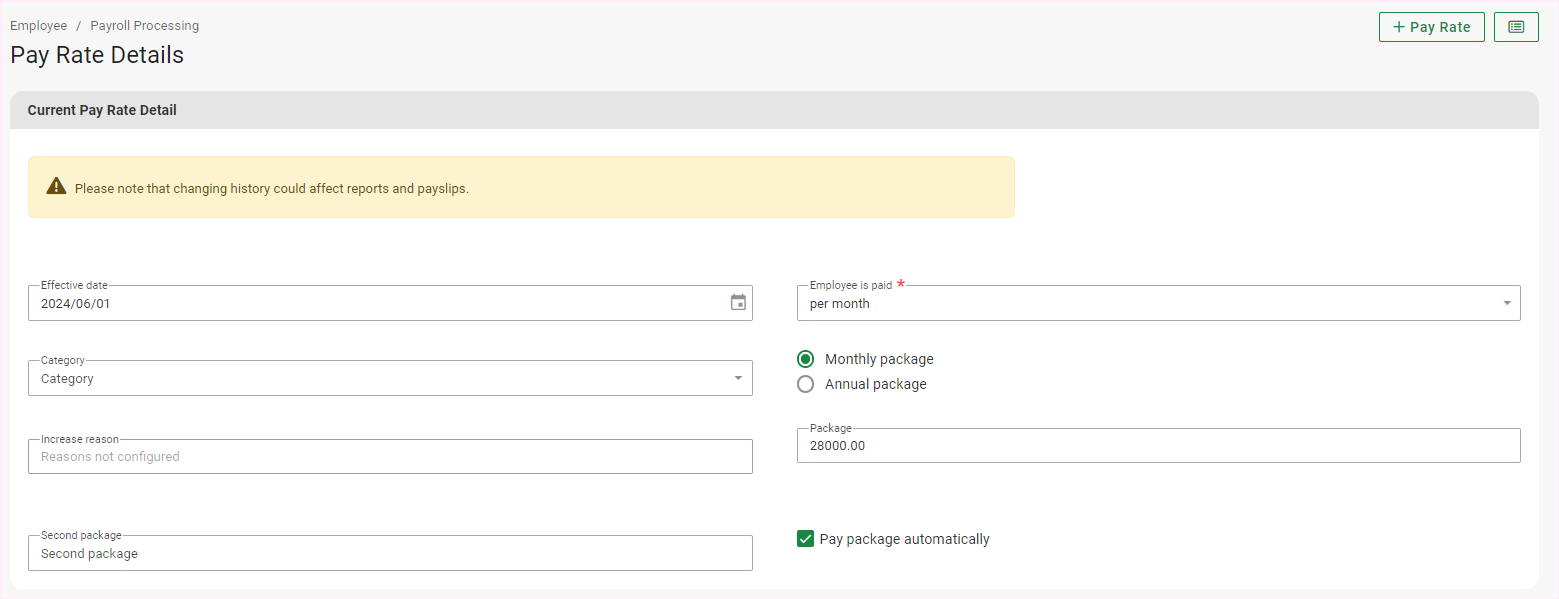Click the list view icon button
This screenshot has height=599, width=1559.
[x=1516, y=27]
